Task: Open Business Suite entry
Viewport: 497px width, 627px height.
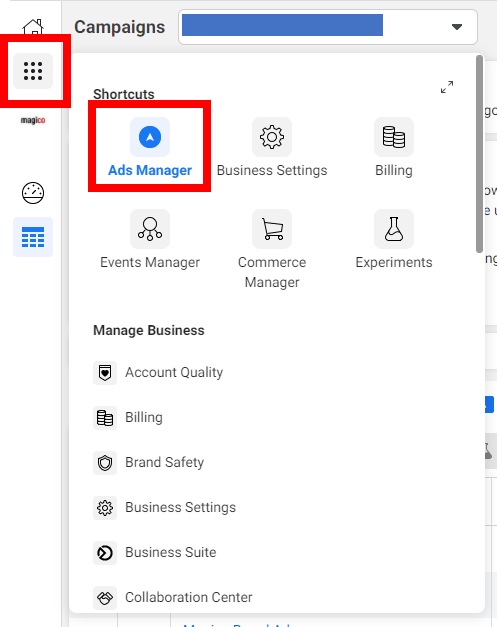Action: point(155,553)
